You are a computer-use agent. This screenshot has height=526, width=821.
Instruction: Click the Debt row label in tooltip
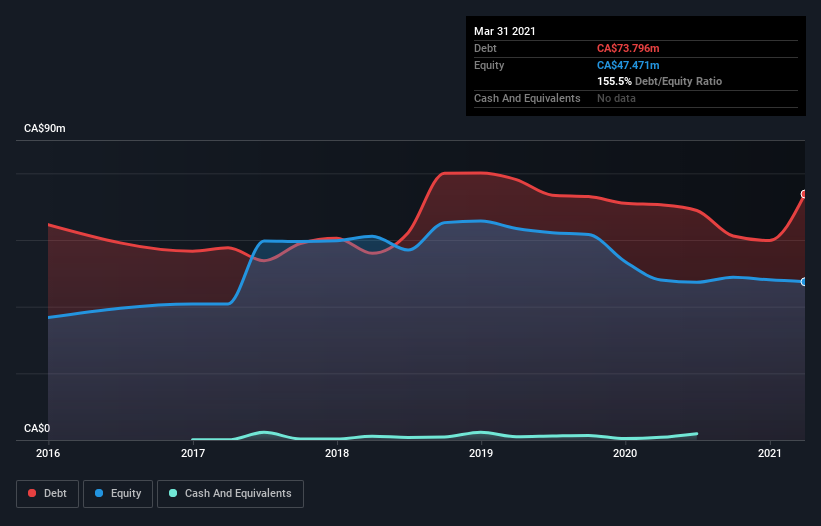point(485,48)
